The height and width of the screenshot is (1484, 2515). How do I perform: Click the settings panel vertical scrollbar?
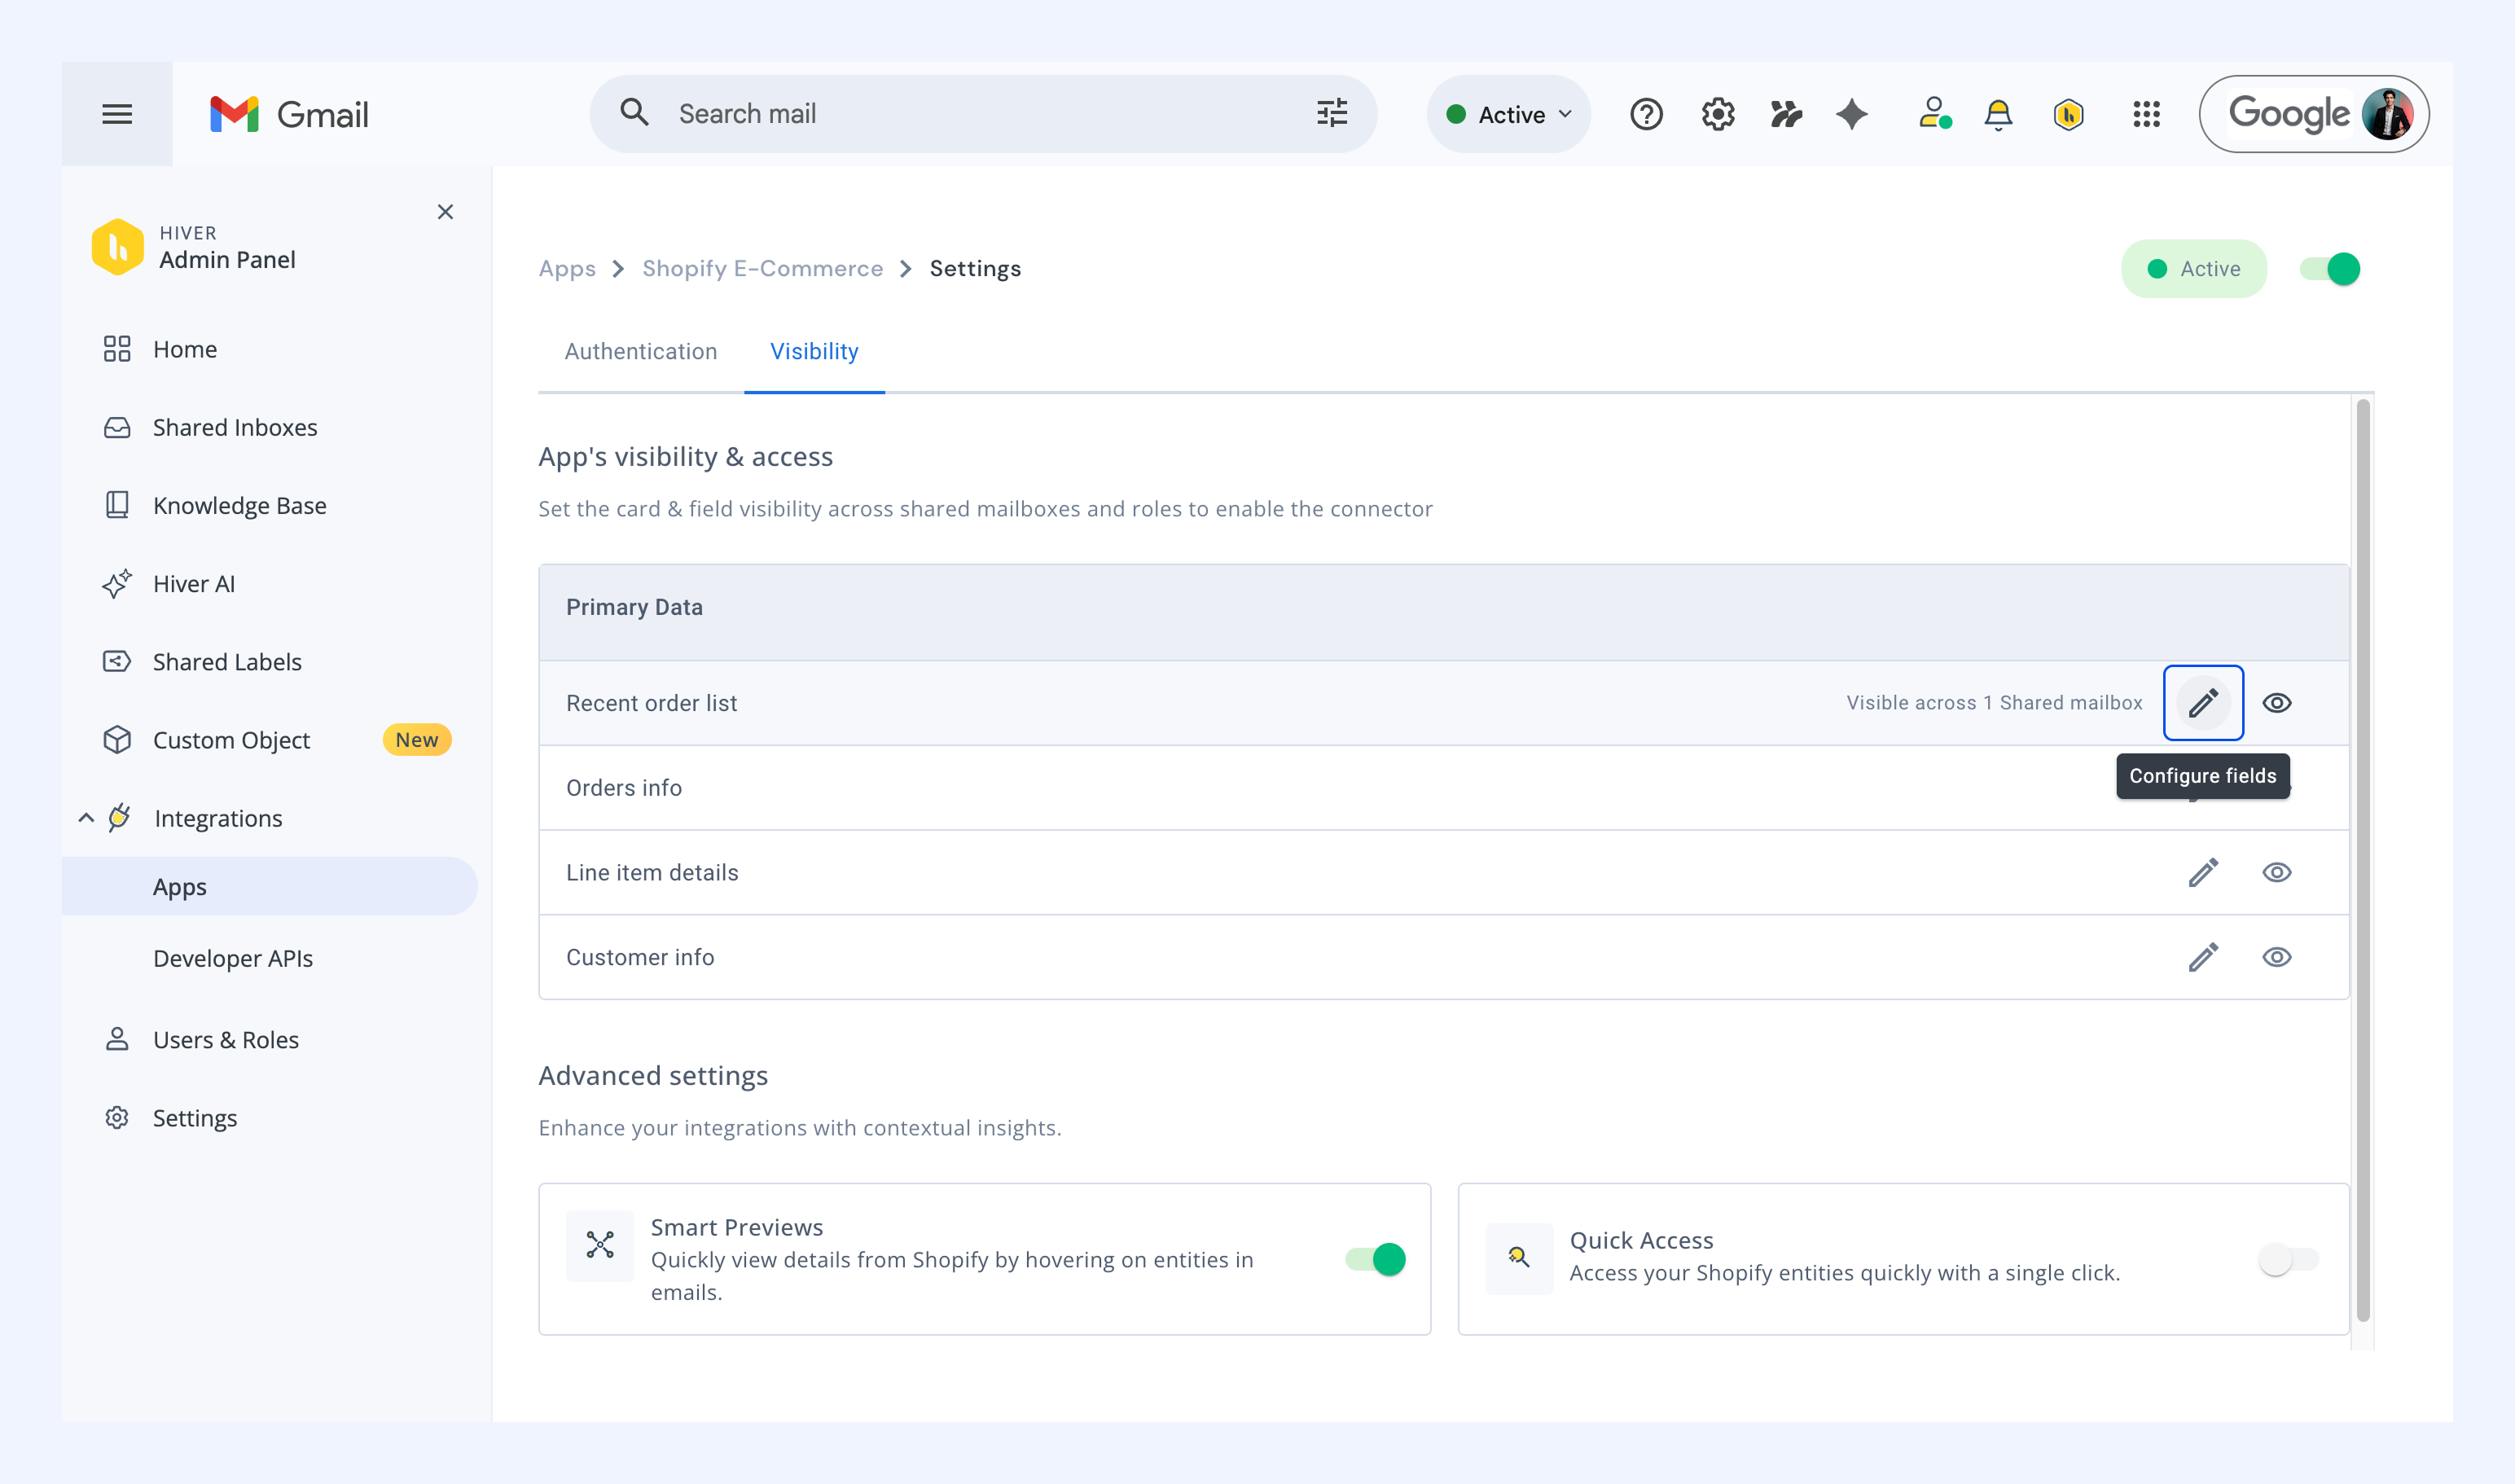2363,860
